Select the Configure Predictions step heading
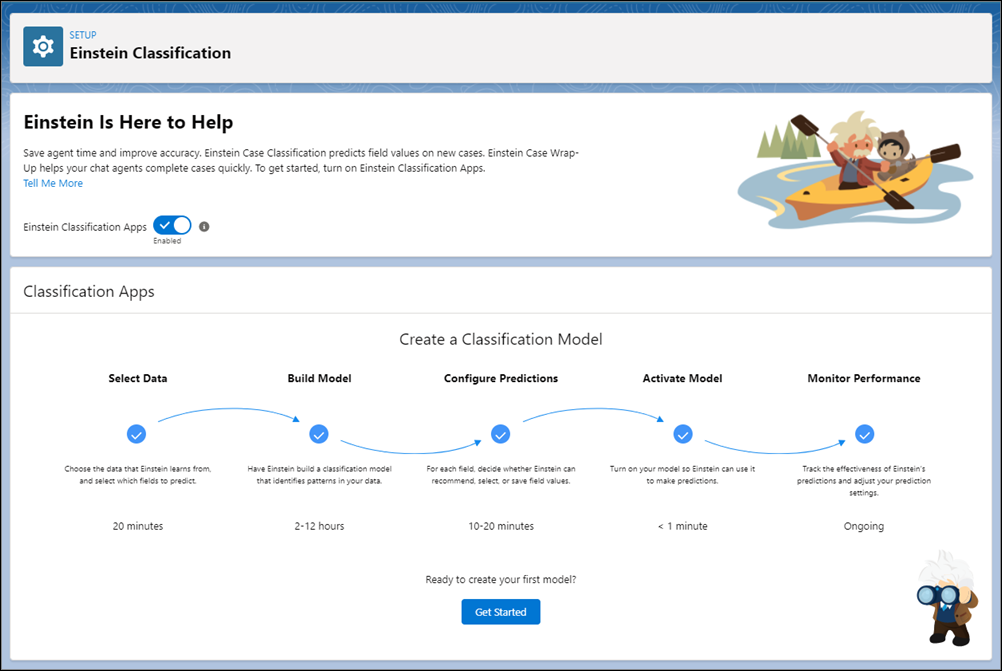 point(501,379)
